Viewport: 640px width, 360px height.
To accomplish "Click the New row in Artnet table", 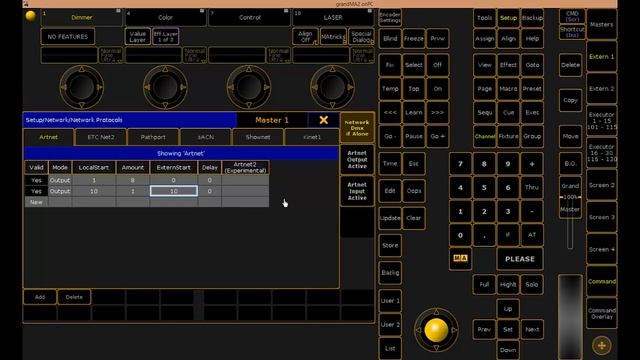I will tap(147, 202).
